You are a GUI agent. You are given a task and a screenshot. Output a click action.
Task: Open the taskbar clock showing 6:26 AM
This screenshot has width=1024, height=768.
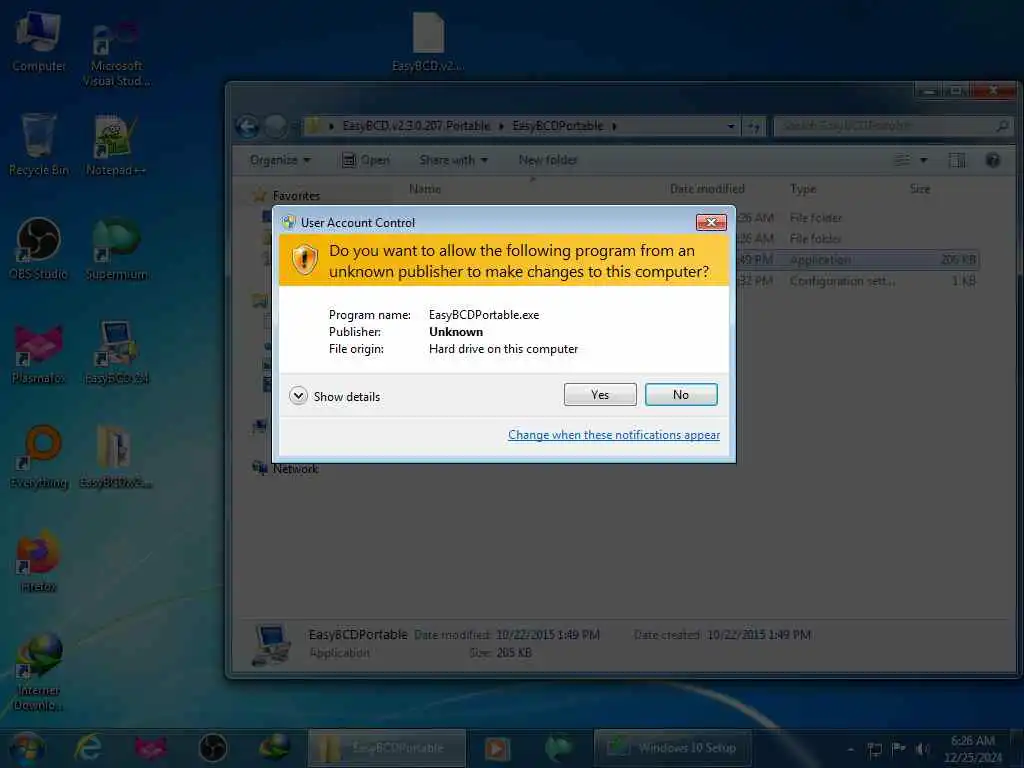click(973, 749)
